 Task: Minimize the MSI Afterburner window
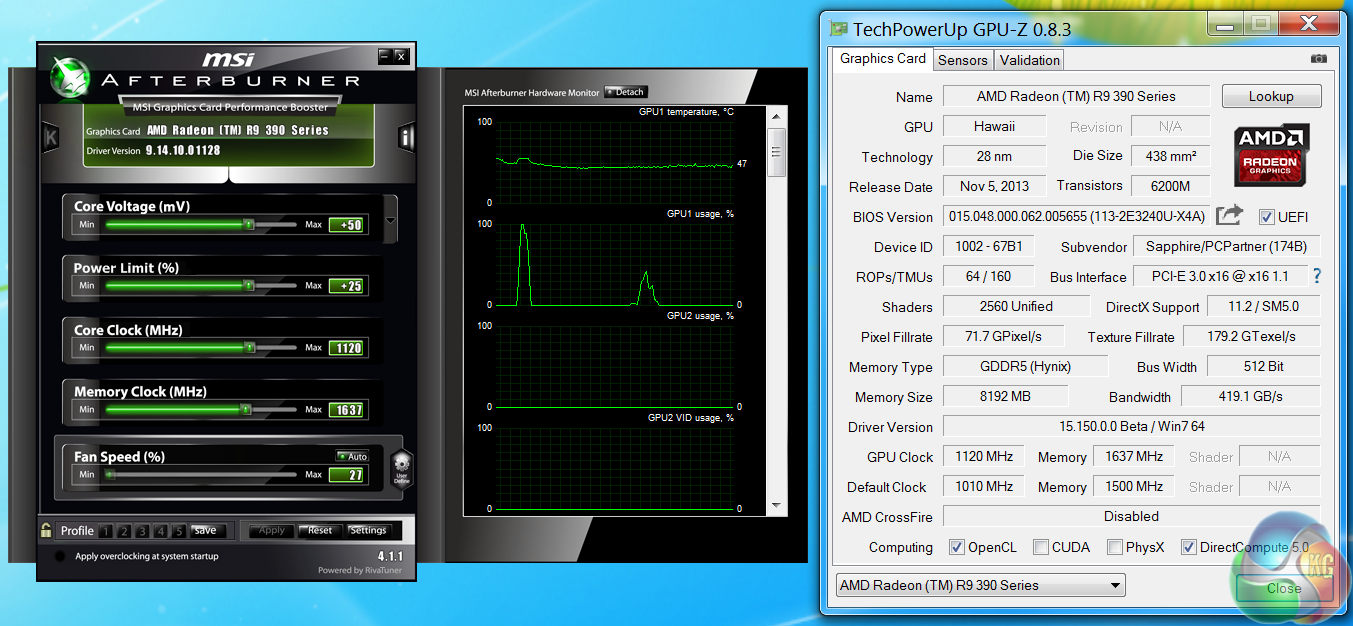(x=385, y=56)
